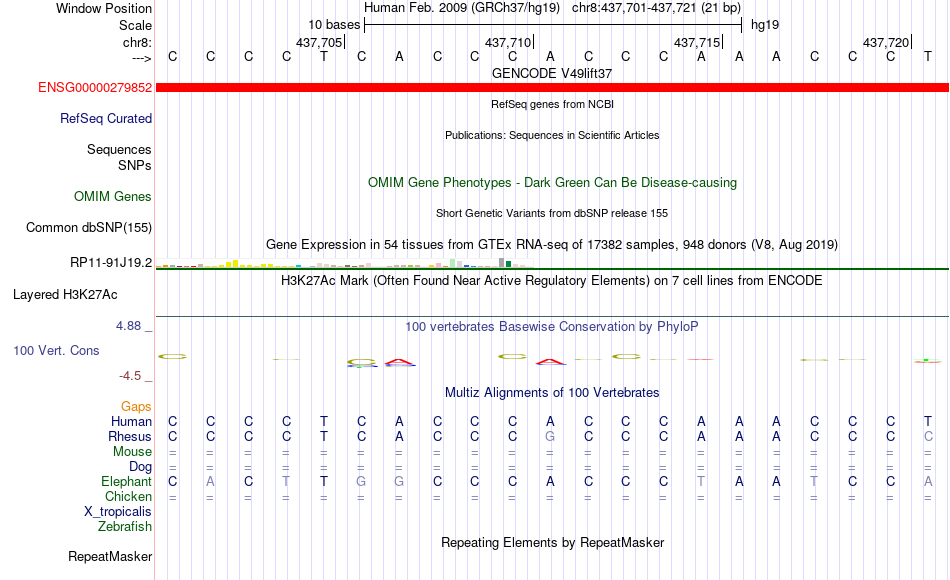
Task: Open the Common dbSNP(155) track label
Action: pyautogui.click(x=88, y=227)
